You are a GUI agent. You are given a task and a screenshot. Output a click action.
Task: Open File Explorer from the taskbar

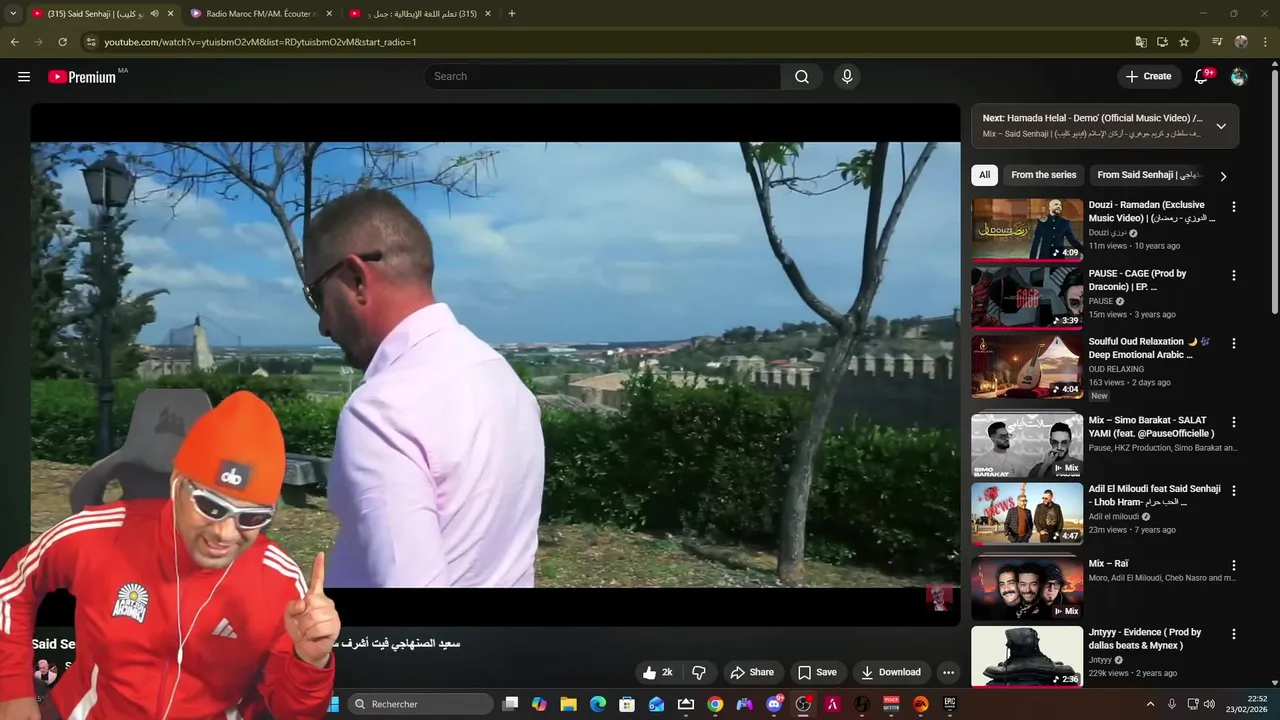click(x=568, y=704)
